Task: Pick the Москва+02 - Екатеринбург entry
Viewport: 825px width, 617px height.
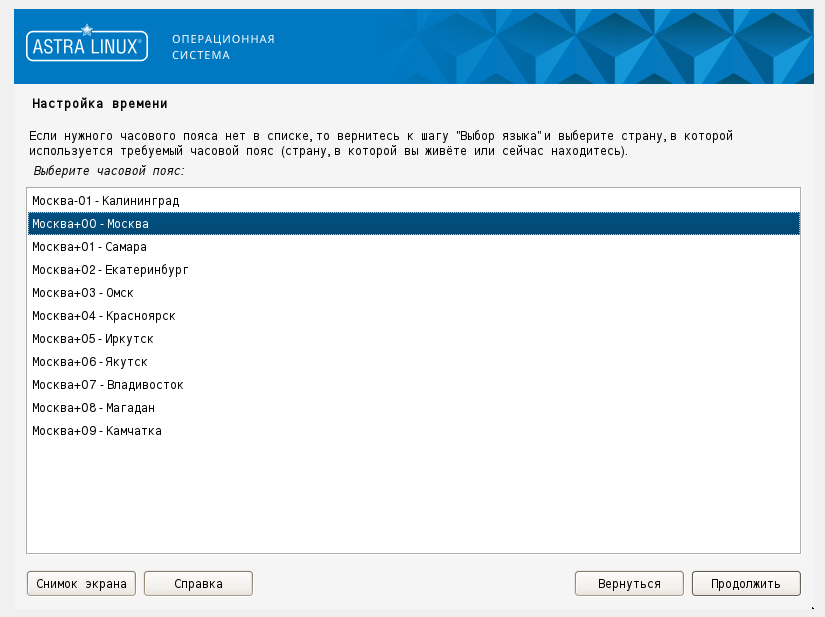Action: pos(414,270)
